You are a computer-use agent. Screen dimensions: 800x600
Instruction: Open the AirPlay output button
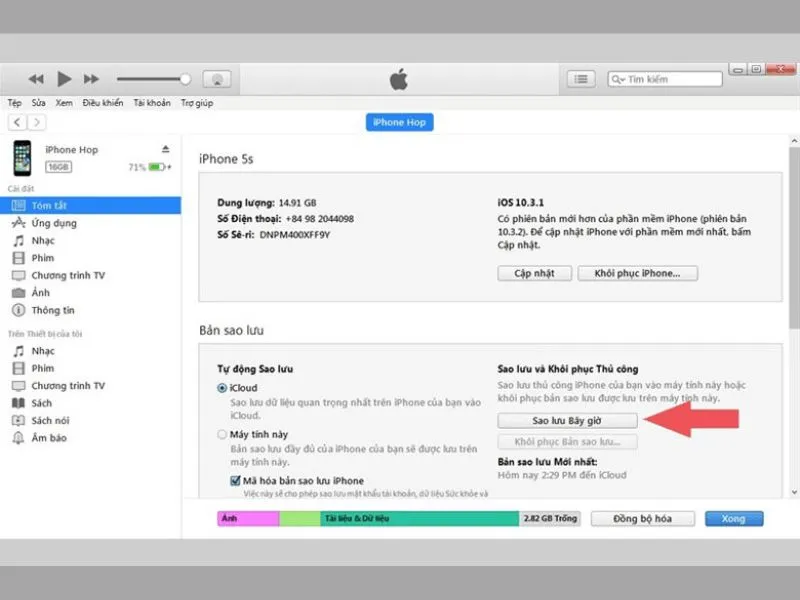click(x=217, y=79)
